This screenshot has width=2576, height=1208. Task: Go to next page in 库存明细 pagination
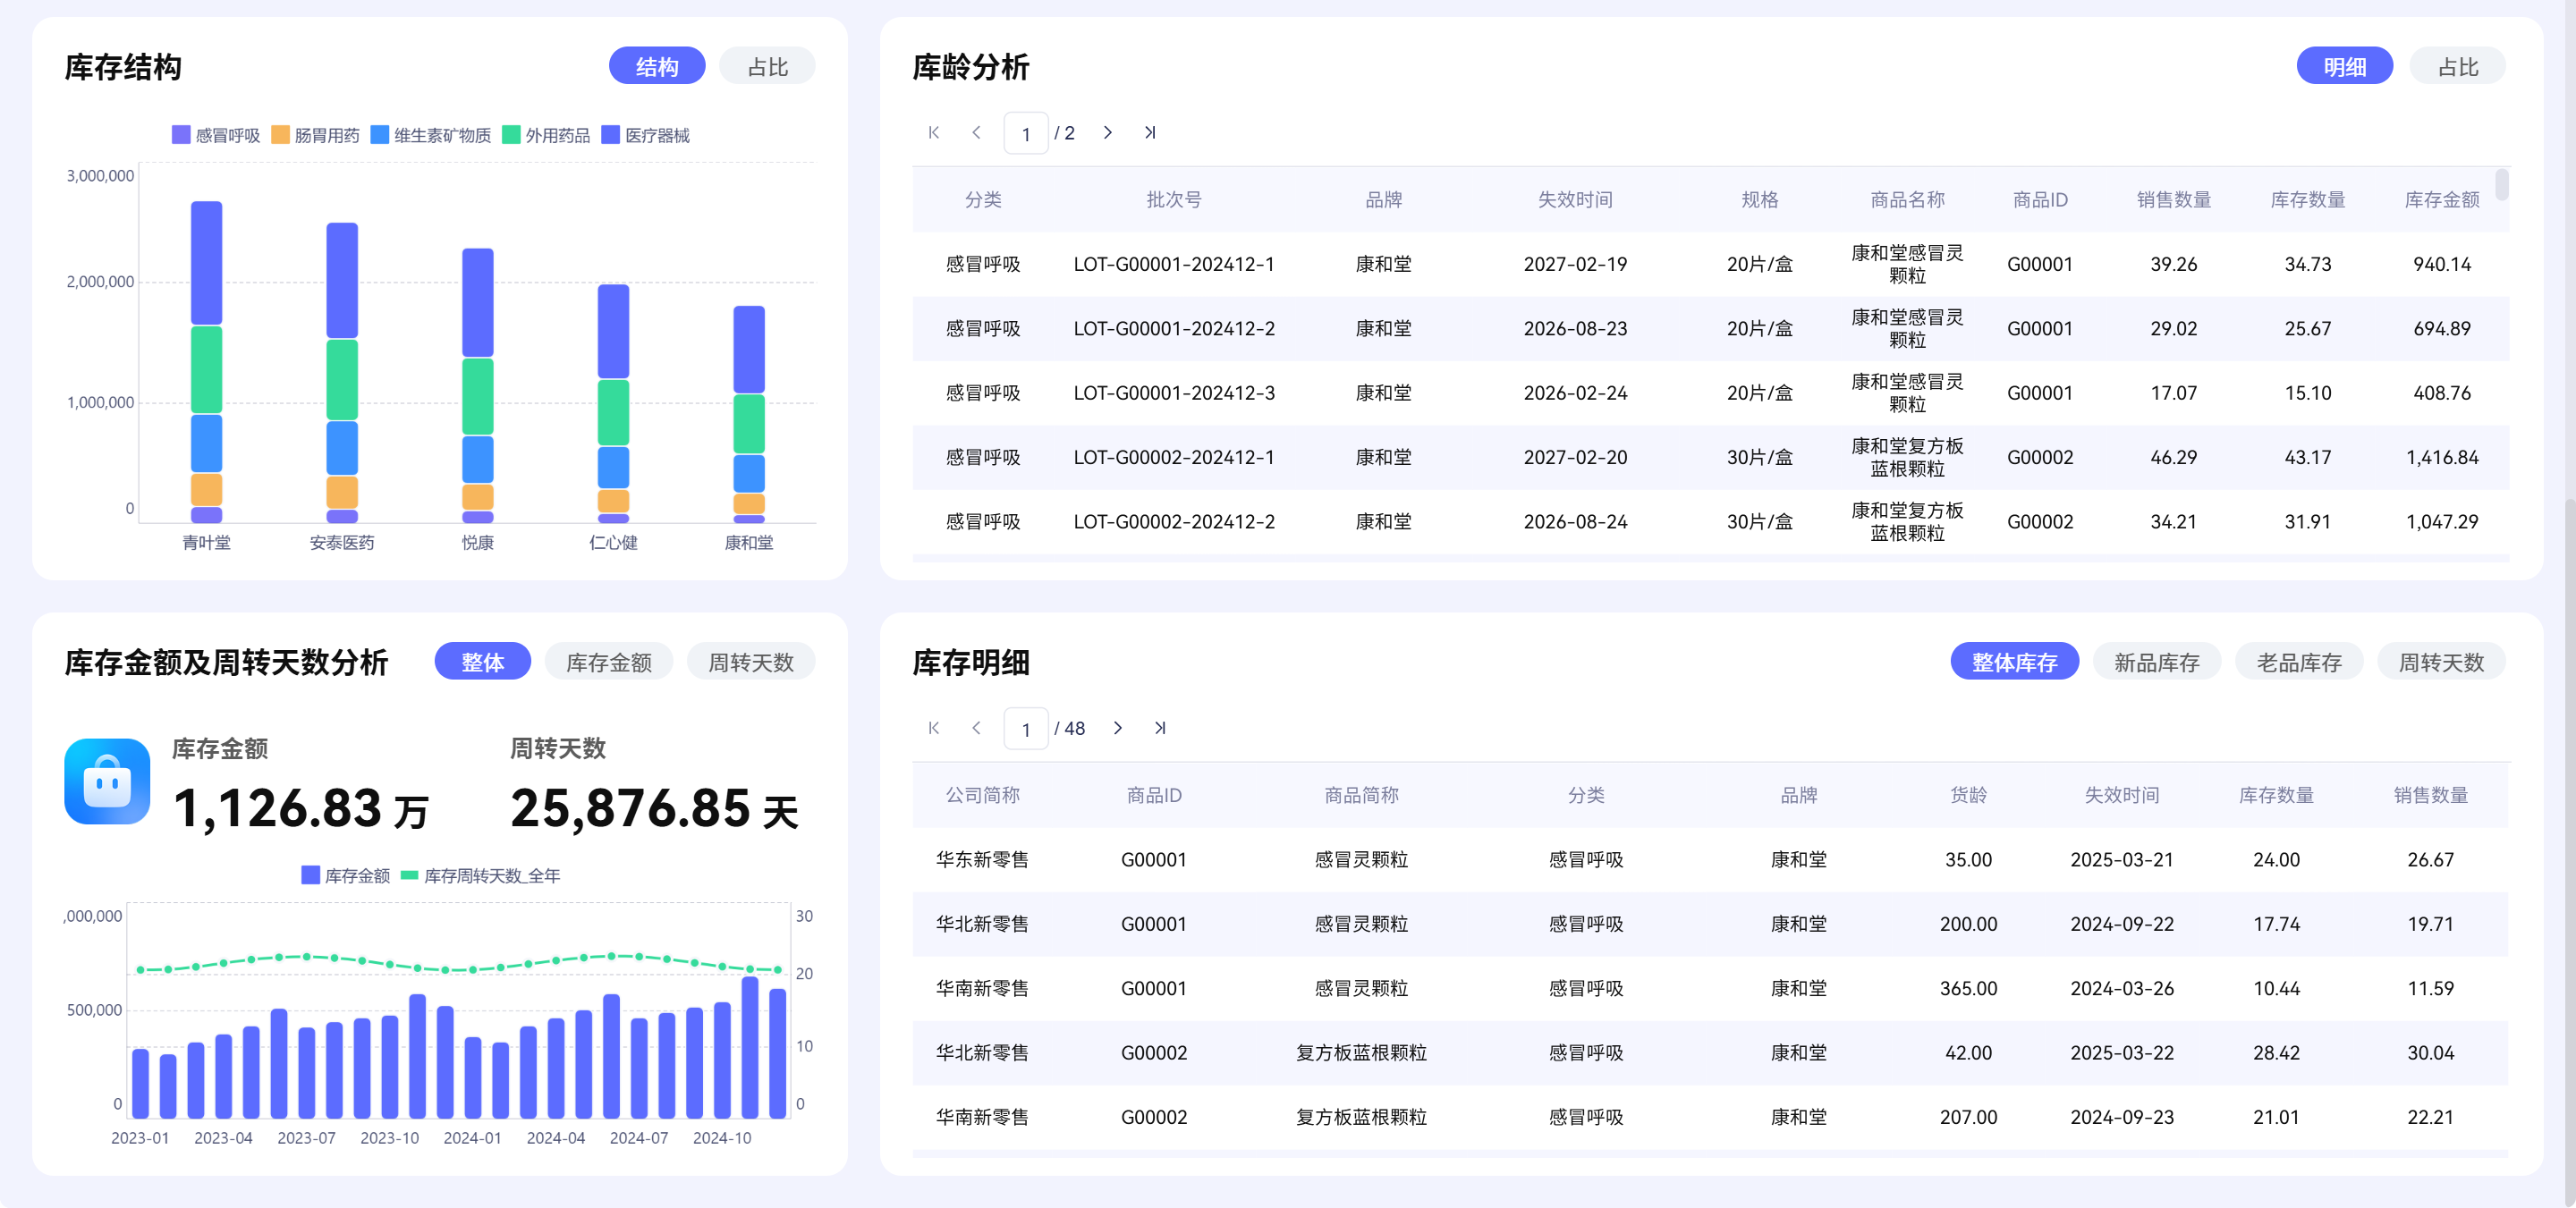(x=1117, y=728)
